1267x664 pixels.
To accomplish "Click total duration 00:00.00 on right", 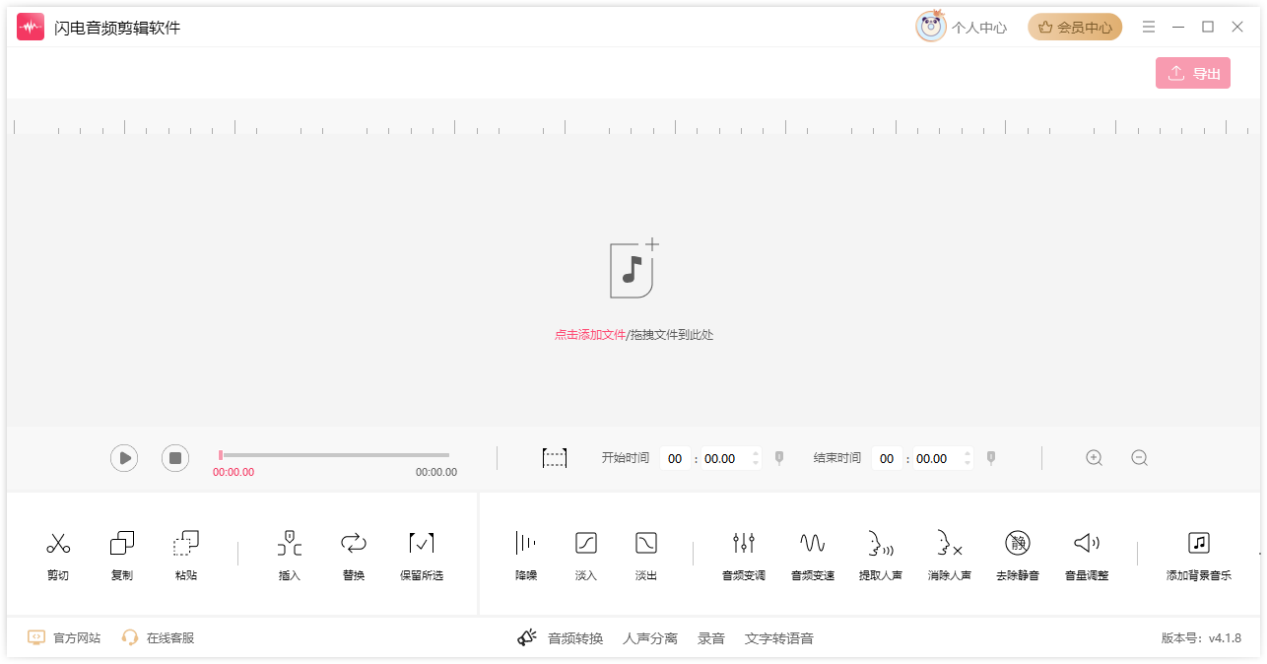I will tap(436, 472).
